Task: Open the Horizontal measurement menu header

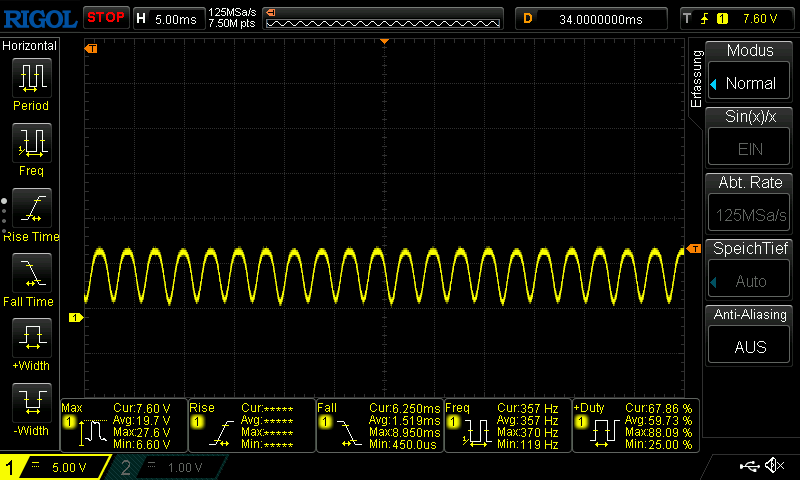Action: 30,46
